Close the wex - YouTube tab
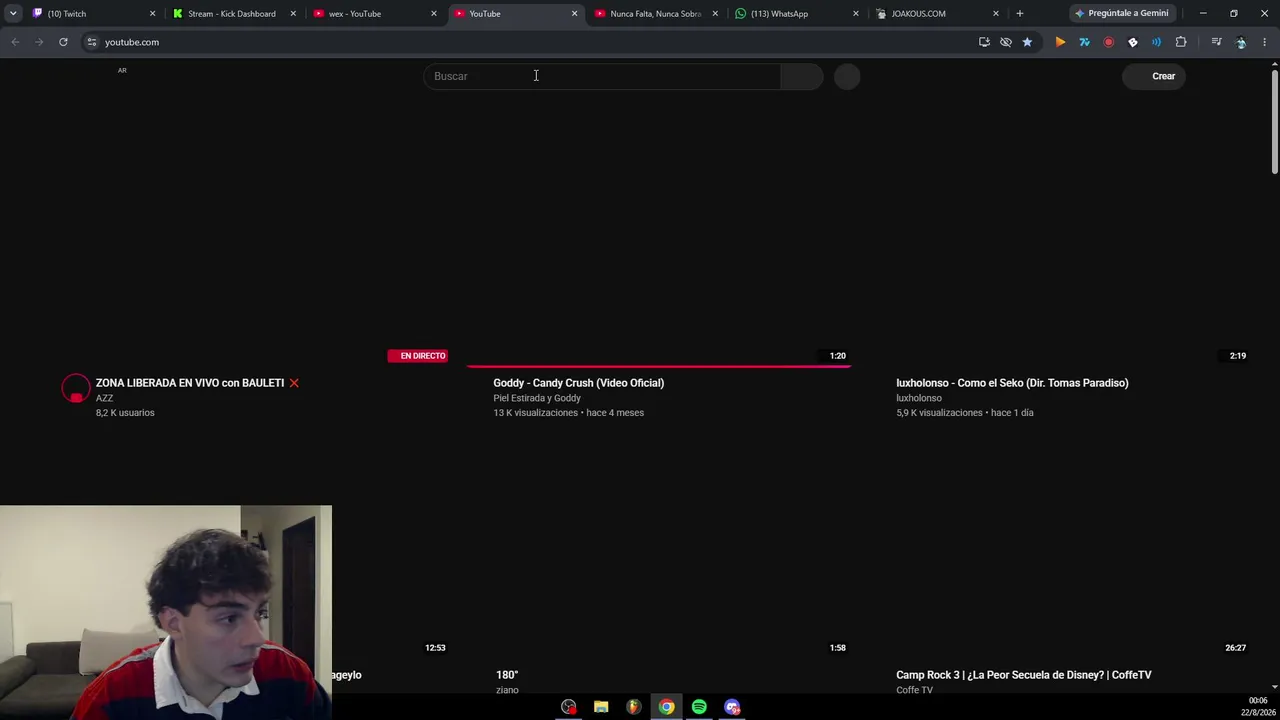 point(434,14)
